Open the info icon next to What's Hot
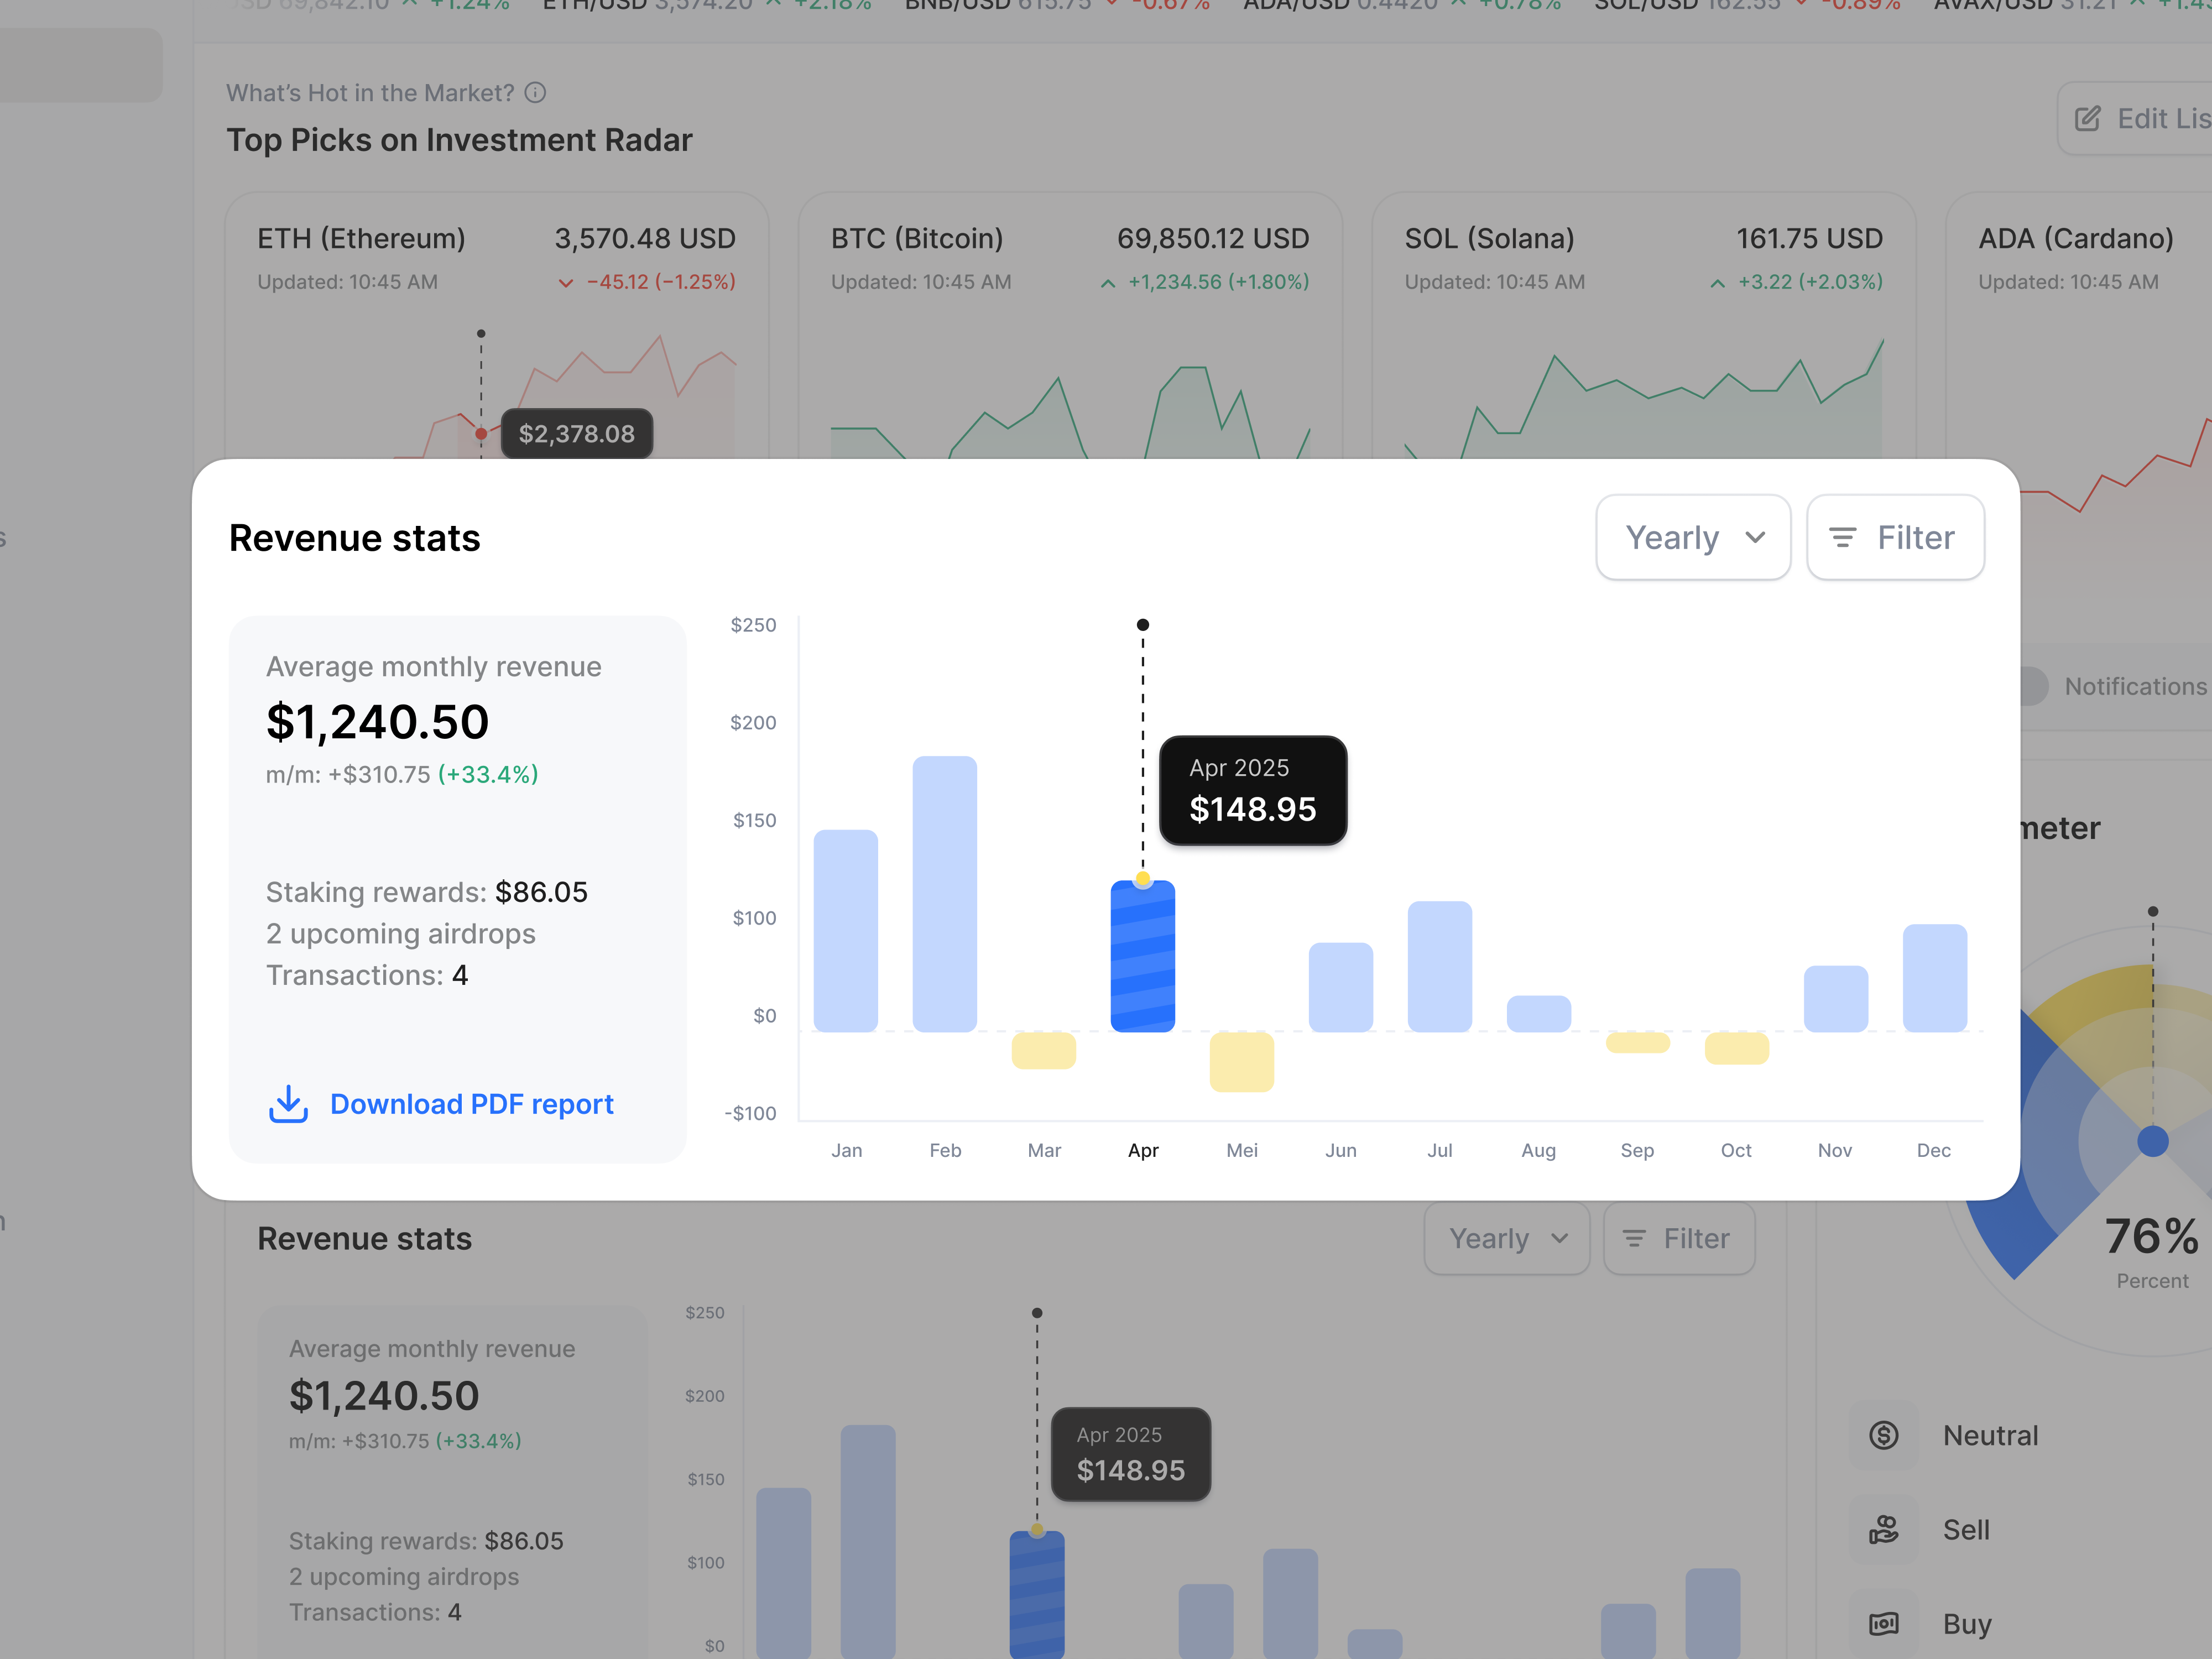 click(x=536, y=92)
